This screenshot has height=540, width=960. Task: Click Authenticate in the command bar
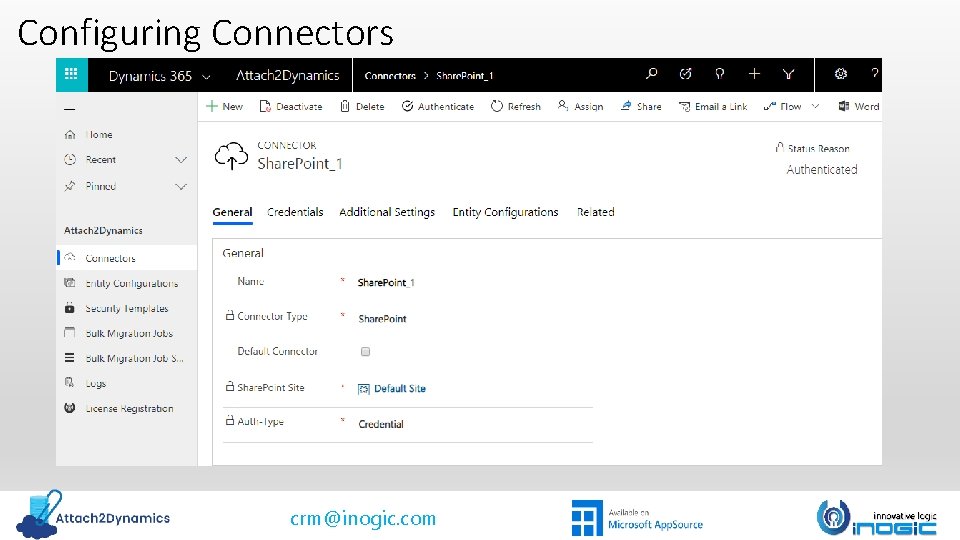pyautogui.click(x=438, y=106)
